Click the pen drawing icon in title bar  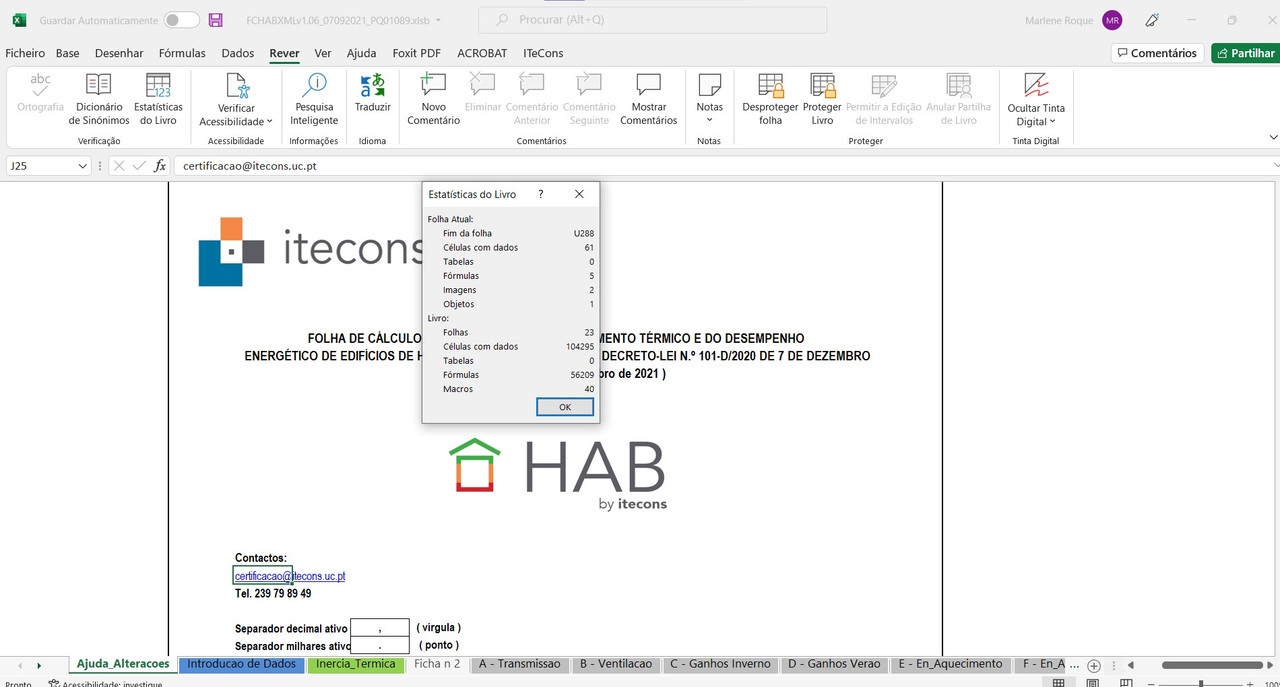(x=1152, y=20)
